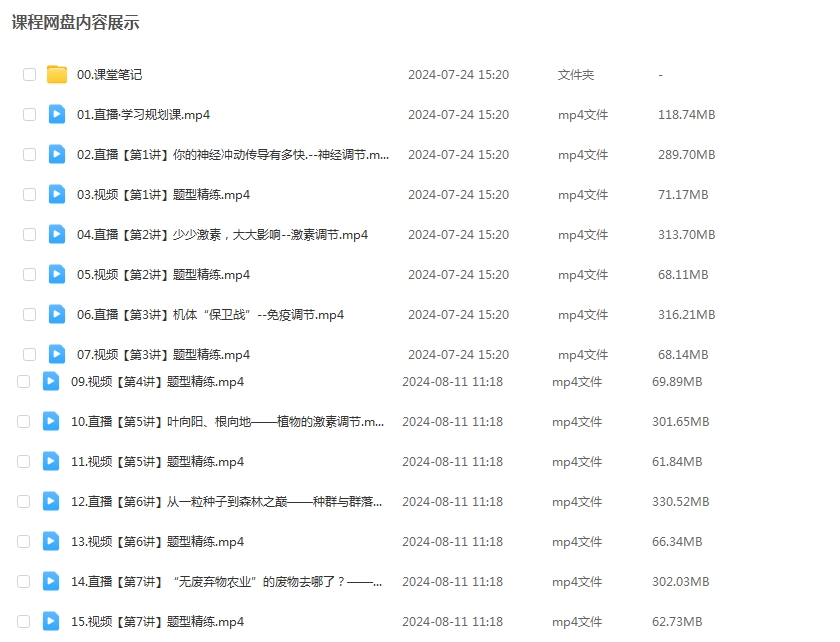Open 07.视频【第3讲】题型精练.mp4 file name
This screenshot has height=642, width=840.
pyautogui.click(x=163, y=355)
